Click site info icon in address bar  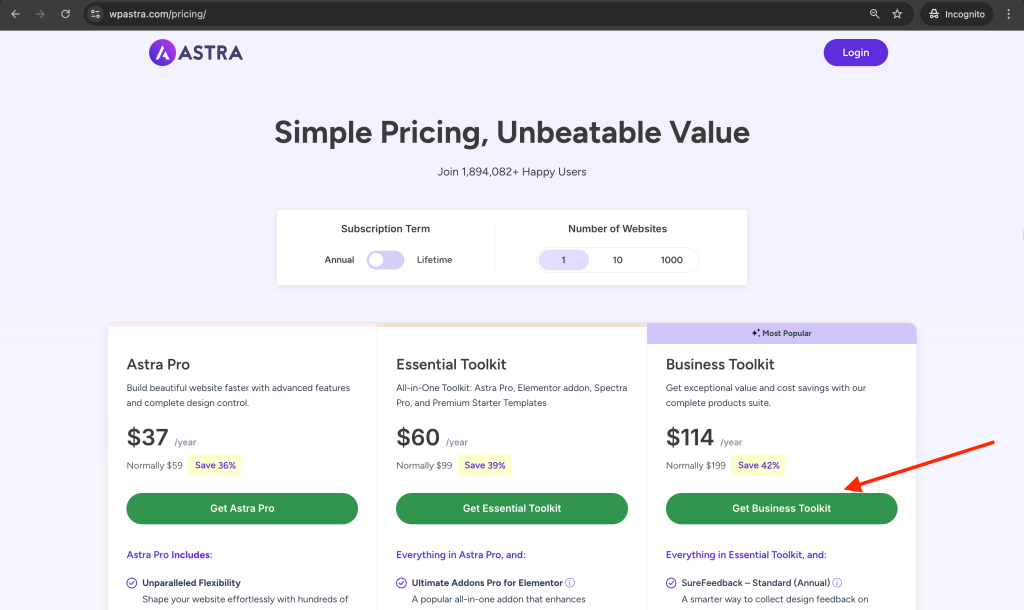point(95,14)
